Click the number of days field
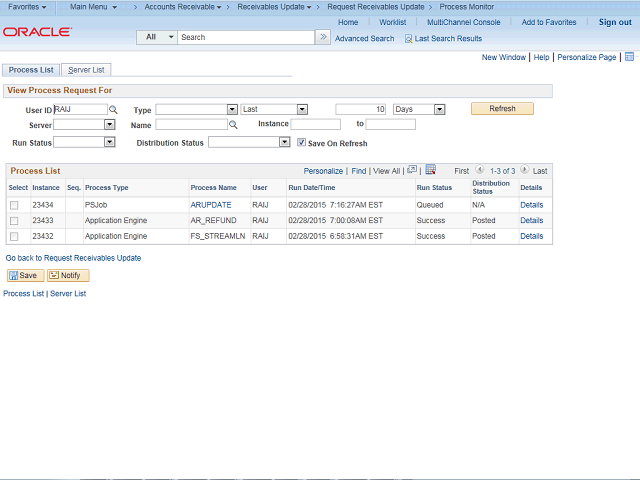This screenshot has width=640, height=480. pyautogui.click(x=360, y=109)
